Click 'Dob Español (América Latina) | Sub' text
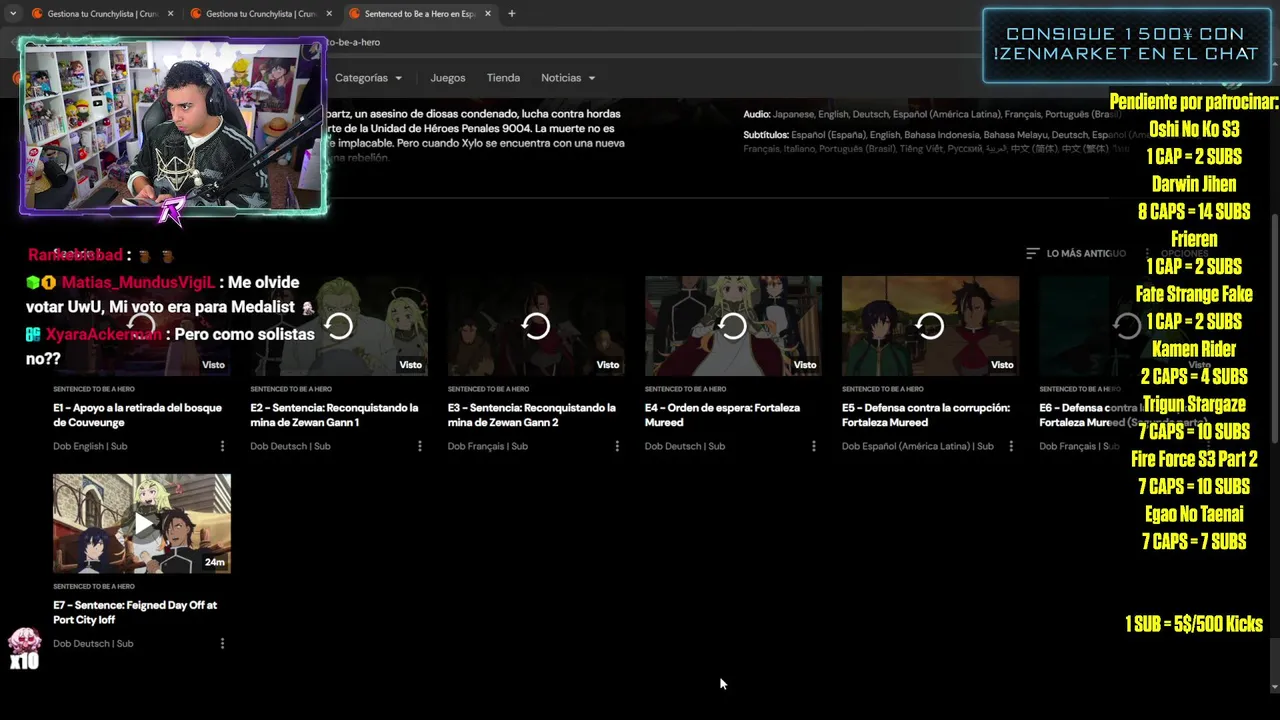The width and height of the screenshot is (1280, 720). point(917,446)
